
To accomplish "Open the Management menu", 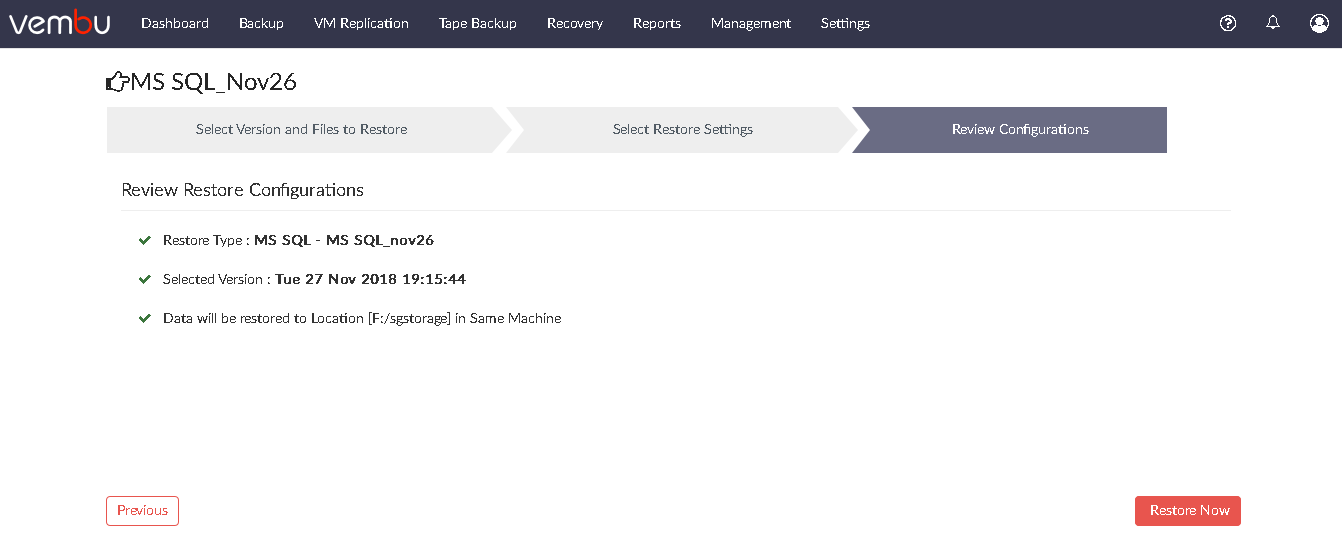I will [x=751, y=23].
